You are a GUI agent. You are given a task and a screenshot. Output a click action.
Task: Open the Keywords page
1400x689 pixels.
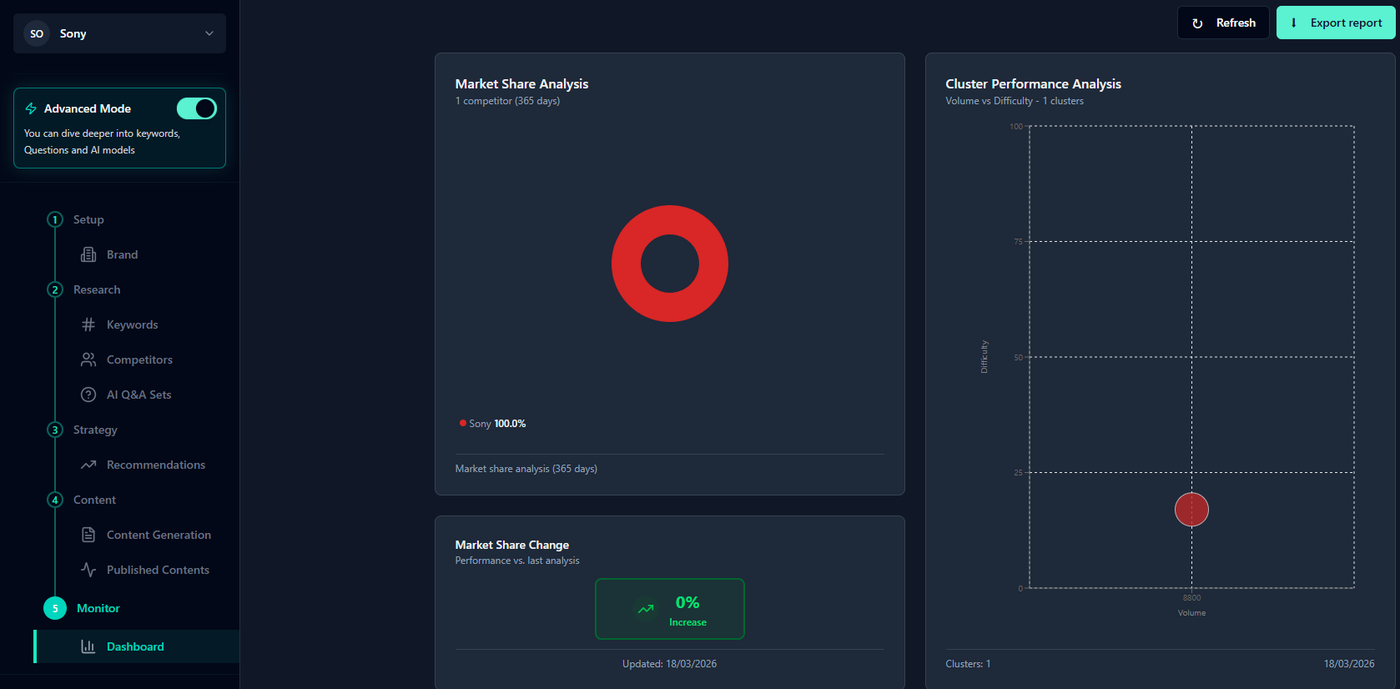(132, 324)
